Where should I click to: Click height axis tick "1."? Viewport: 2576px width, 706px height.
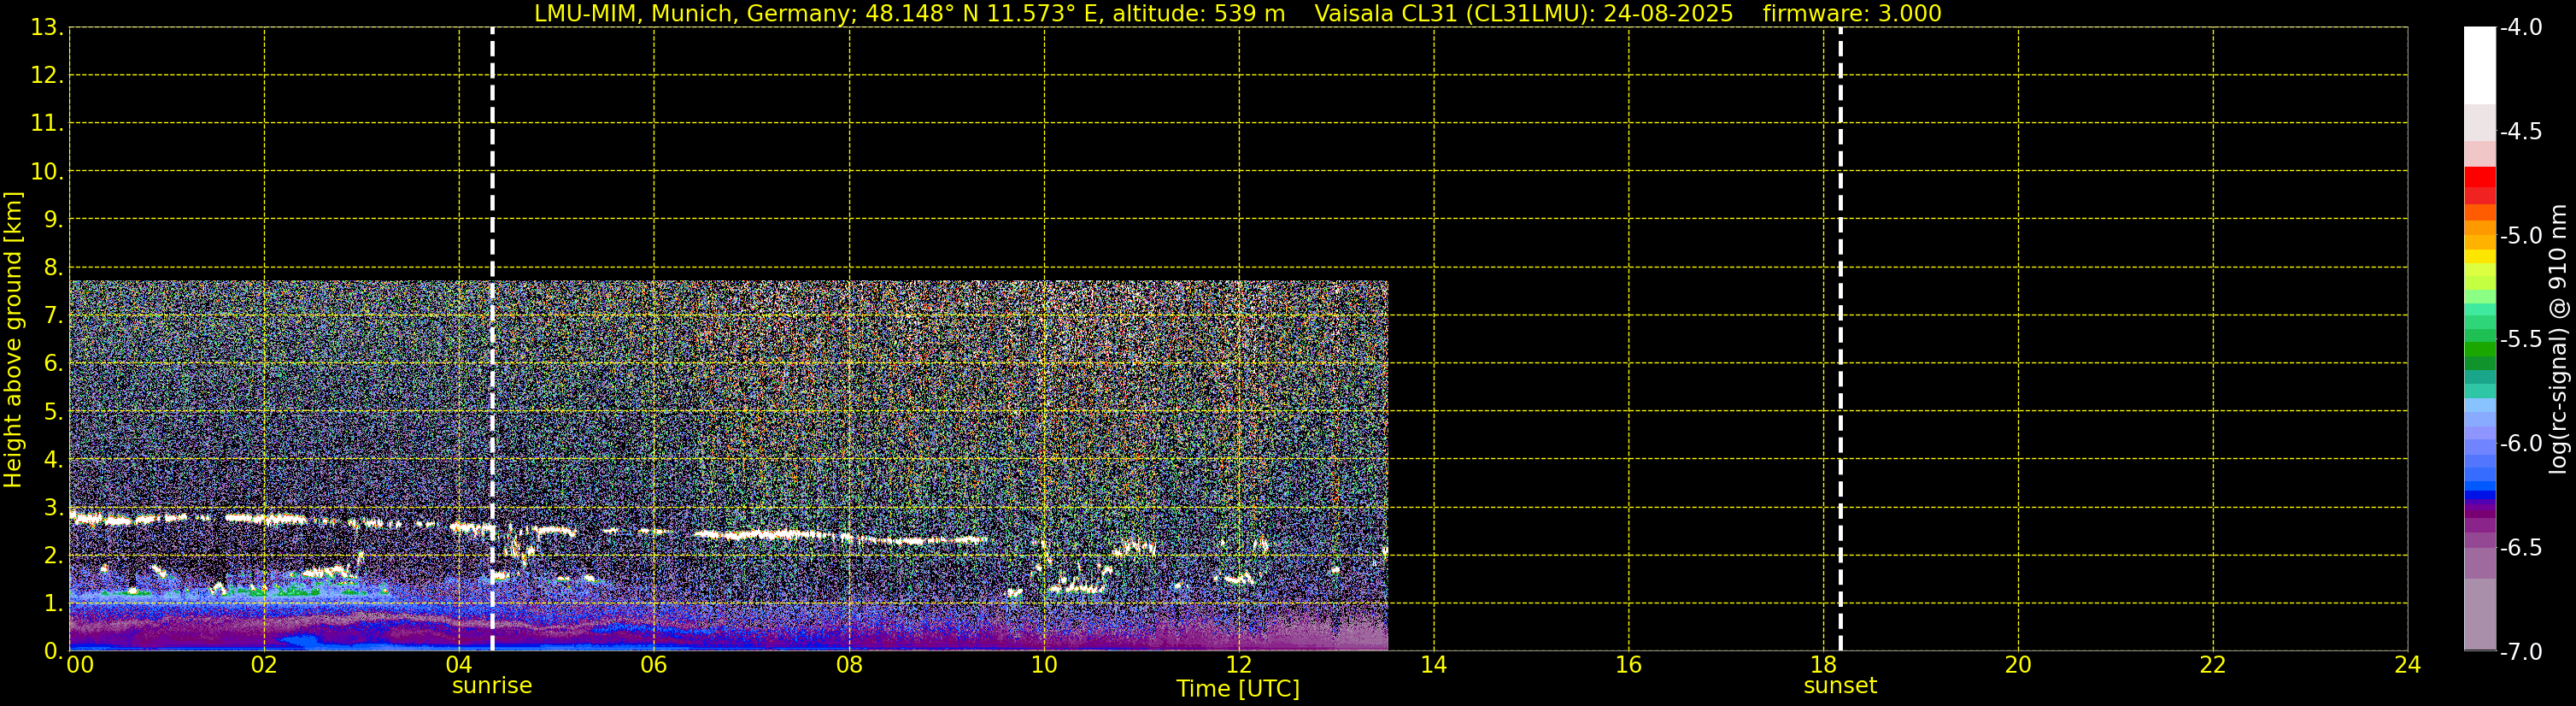click(x=54, y=603)
